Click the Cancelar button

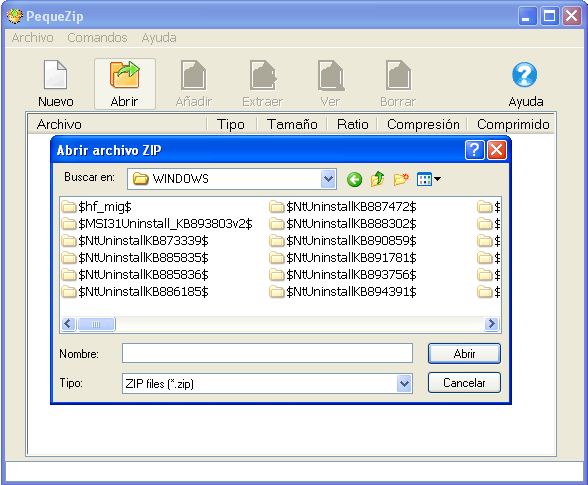click(464, 383)
